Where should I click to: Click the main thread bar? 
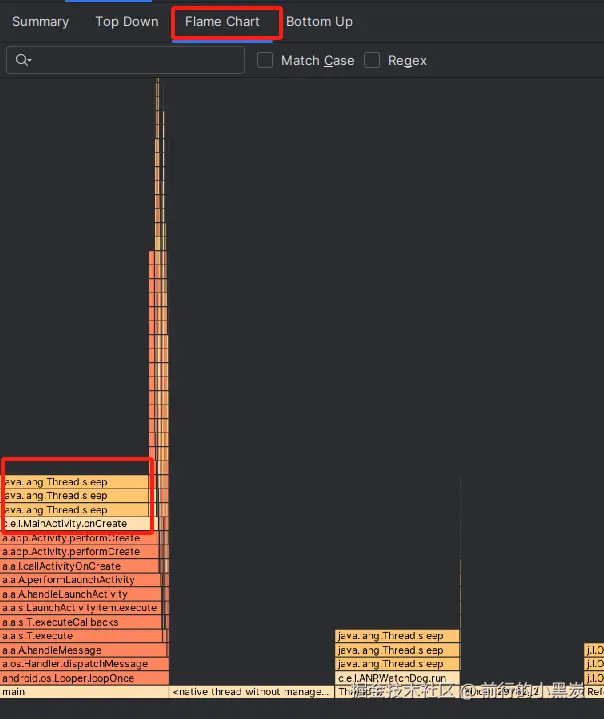[x=84, y=692]
